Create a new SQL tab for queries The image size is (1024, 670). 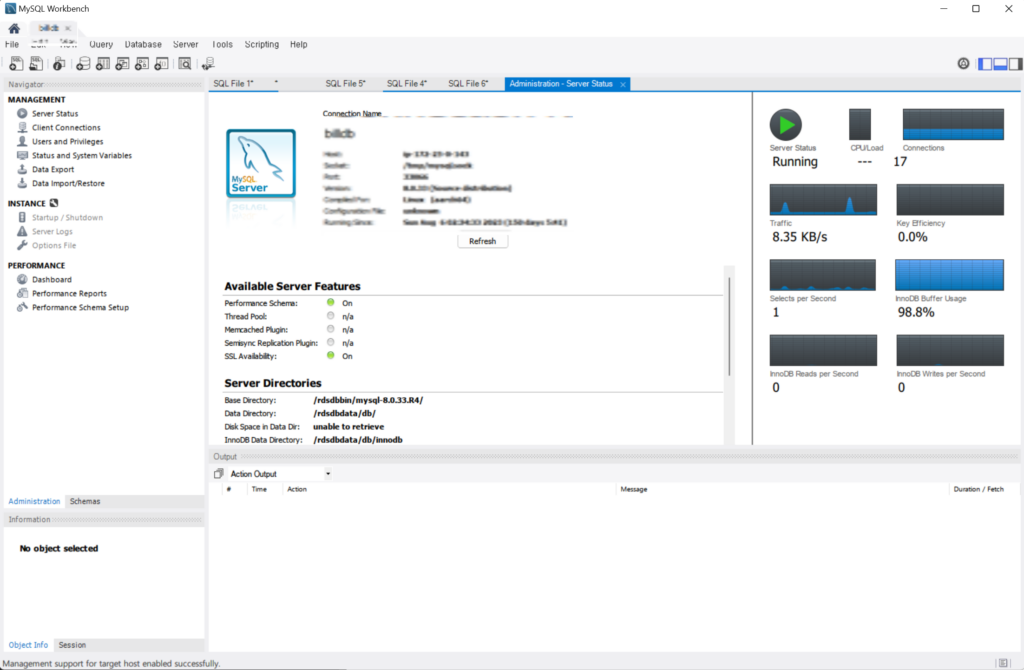pyautogui.click(x=16, y=63)
